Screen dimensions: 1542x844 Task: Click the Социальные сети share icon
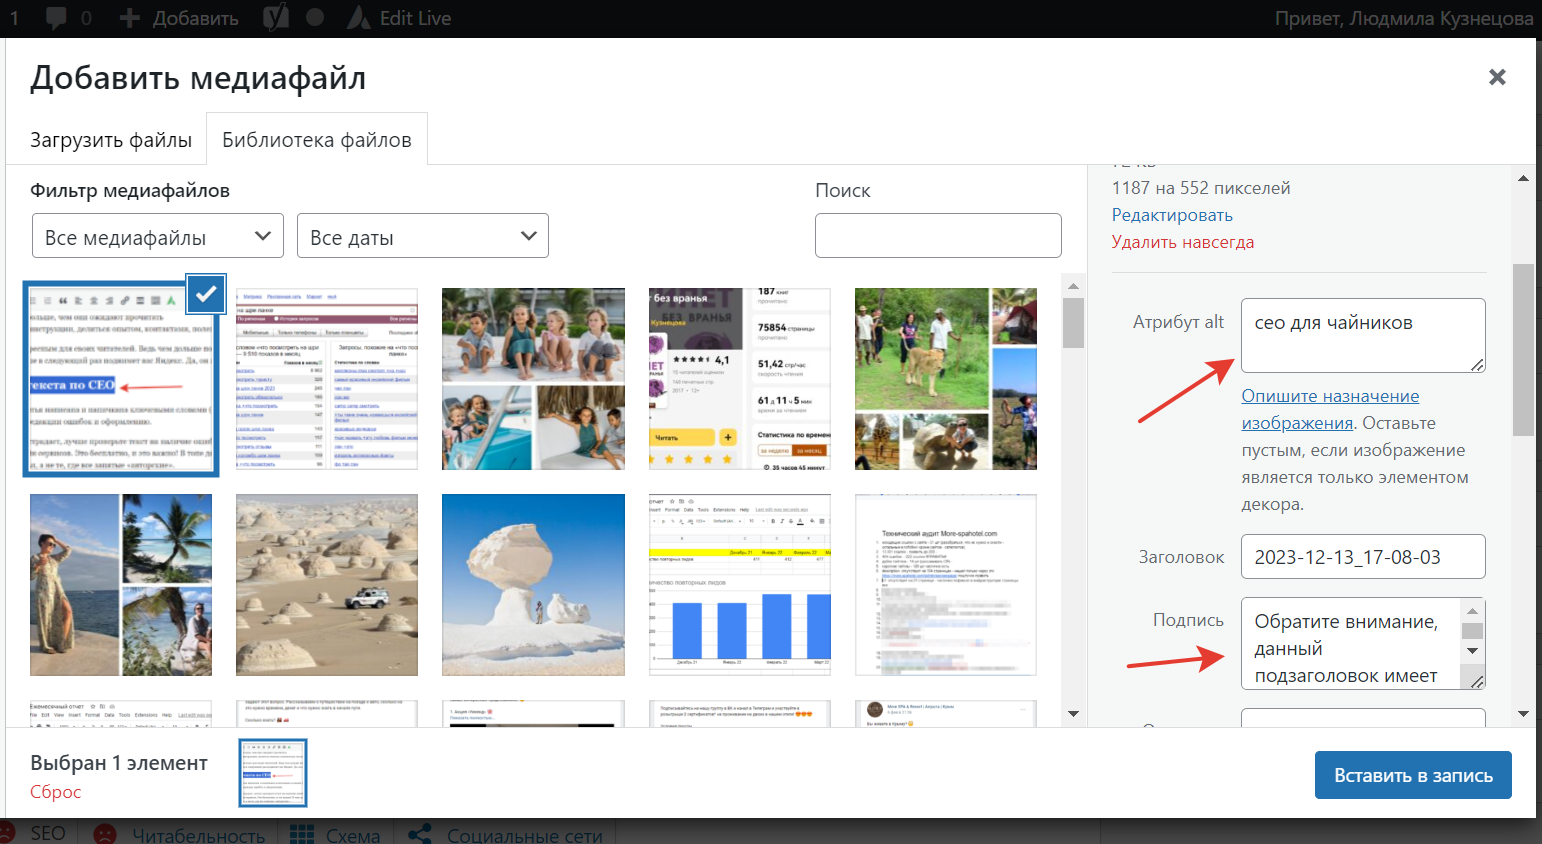420,834
